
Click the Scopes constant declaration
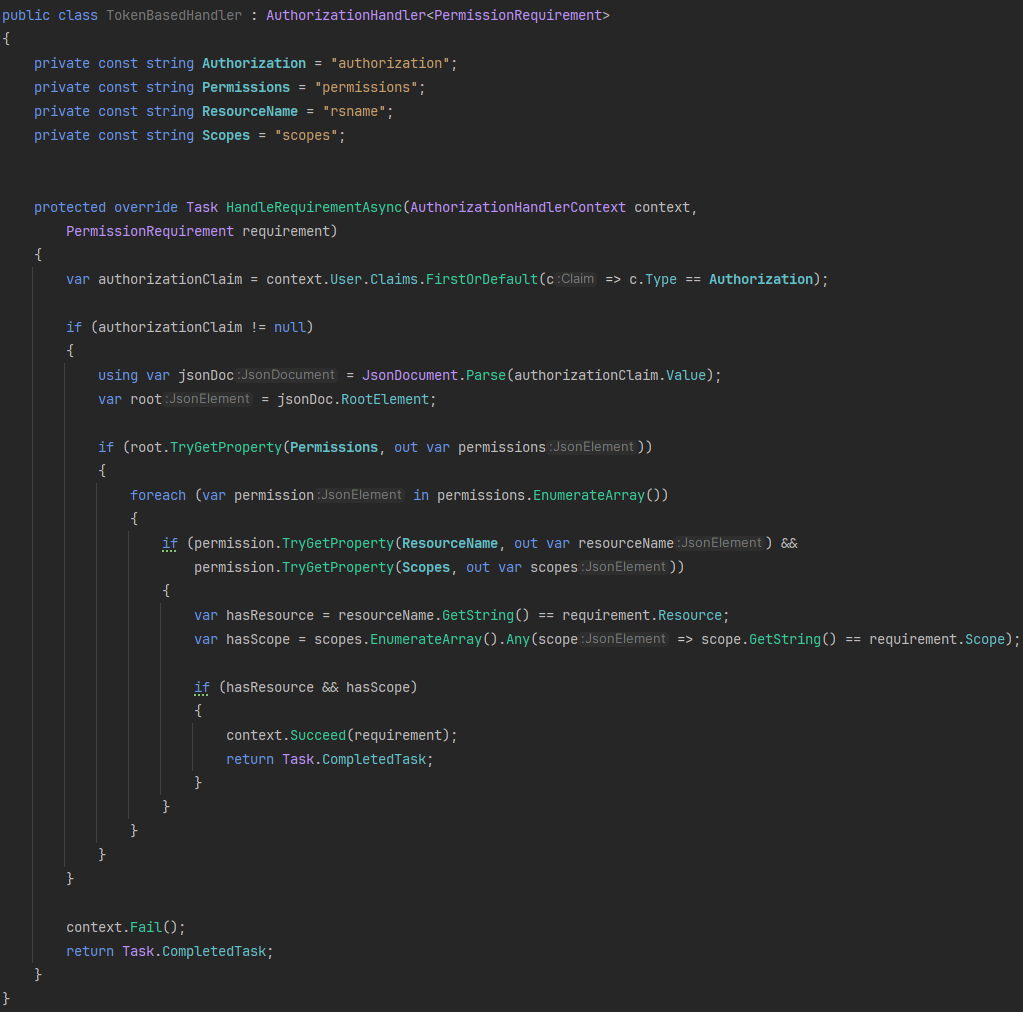[225, 135]
